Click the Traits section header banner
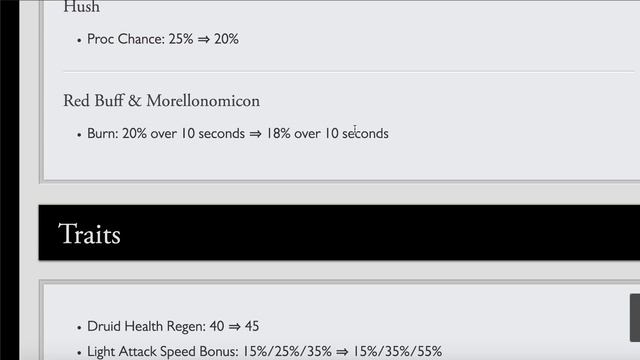This screenshot has height=360, width=640. [x=339, y=233]
